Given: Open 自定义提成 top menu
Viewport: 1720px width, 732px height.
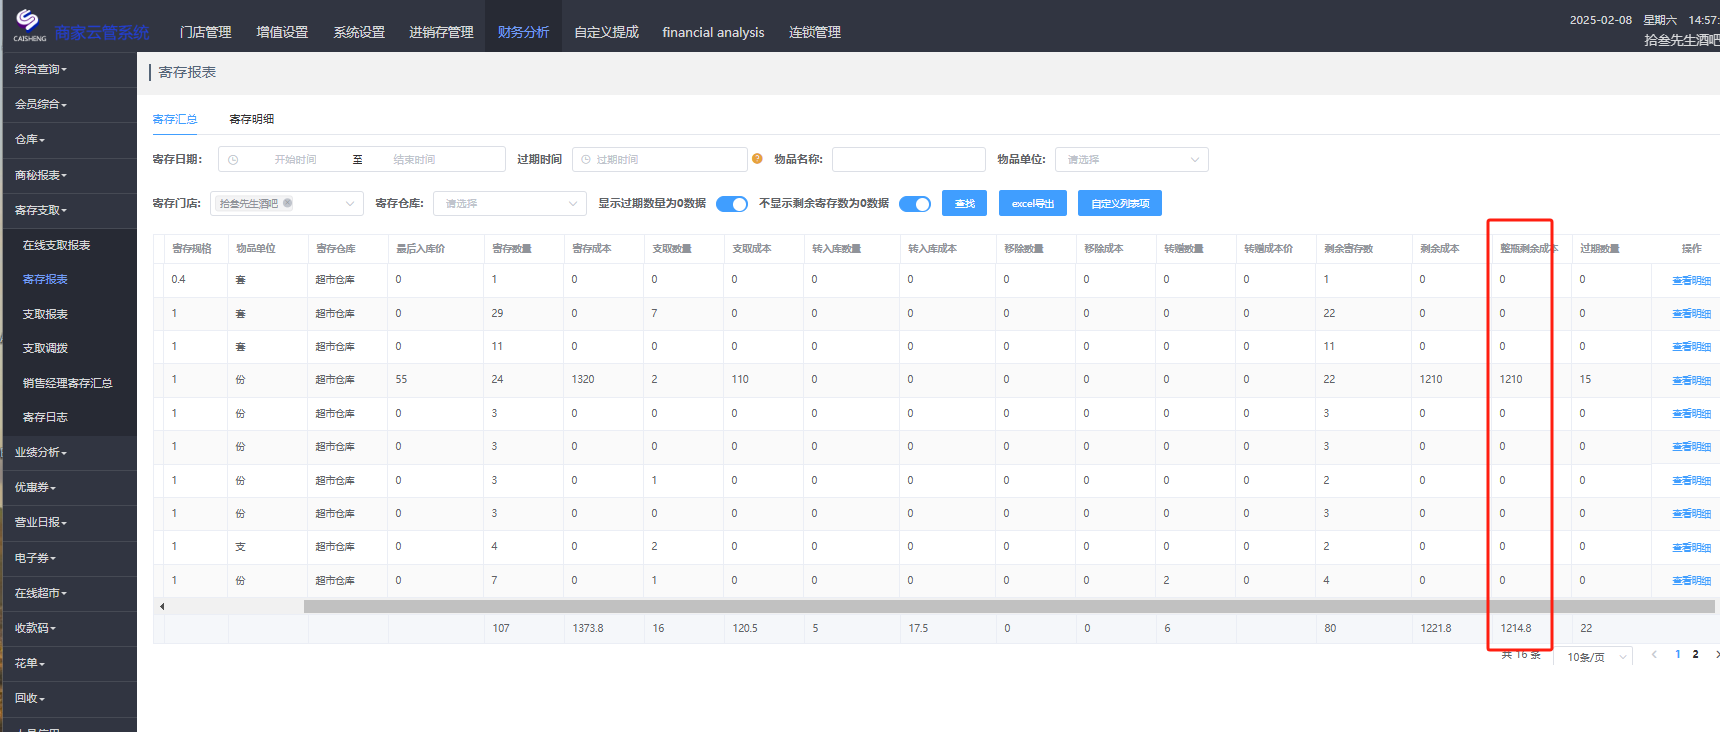Looking at the screenshot, I should point(606,32).
